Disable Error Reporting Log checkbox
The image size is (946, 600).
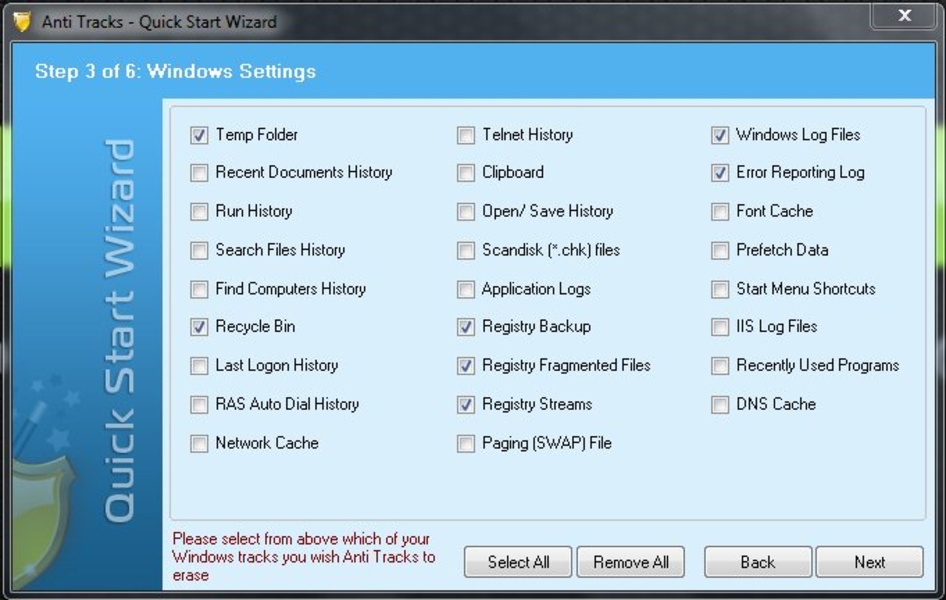click(x=720, y=173)
